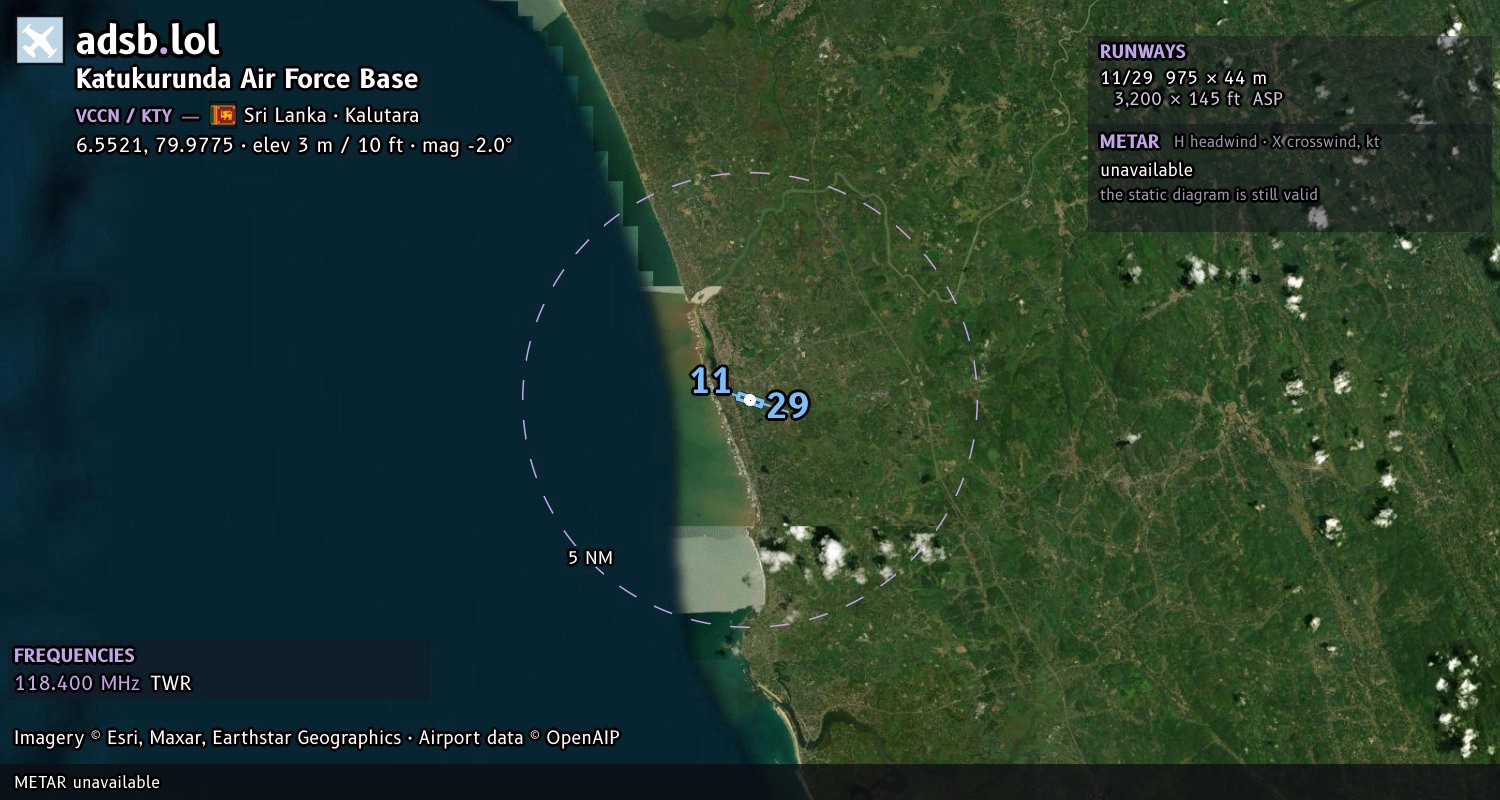1500x800 pixels.
Task: Click the FREQUENCIES panel heading
Action: (74, 656)
